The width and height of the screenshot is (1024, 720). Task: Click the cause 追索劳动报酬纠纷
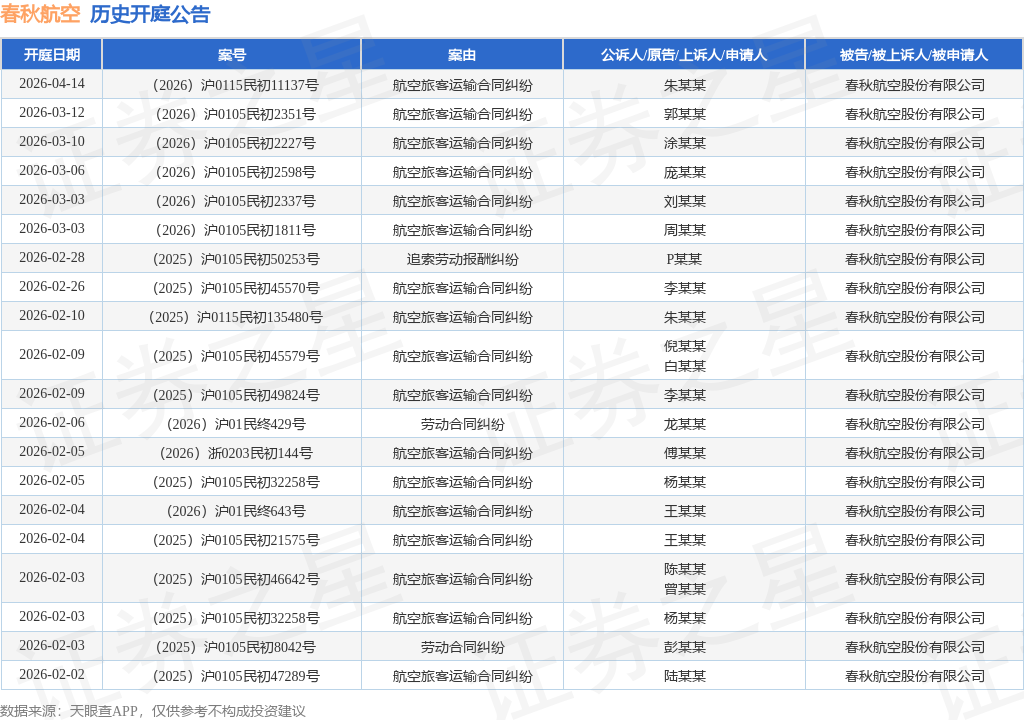[462, 259]
